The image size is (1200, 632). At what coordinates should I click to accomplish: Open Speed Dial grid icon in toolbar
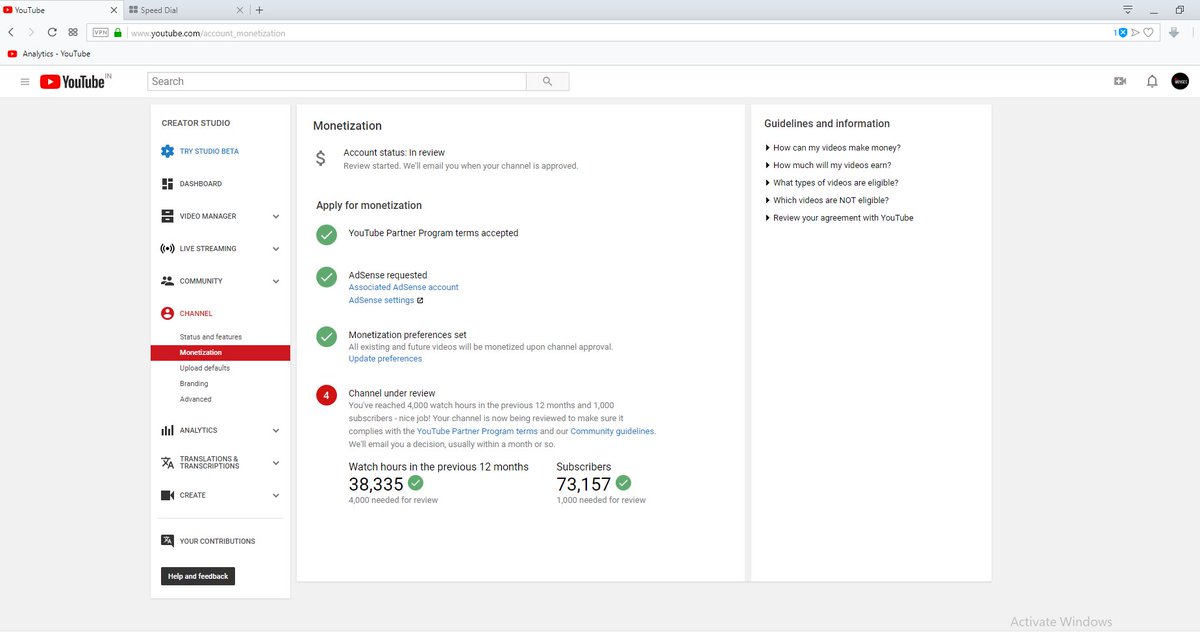coord(73,32)
